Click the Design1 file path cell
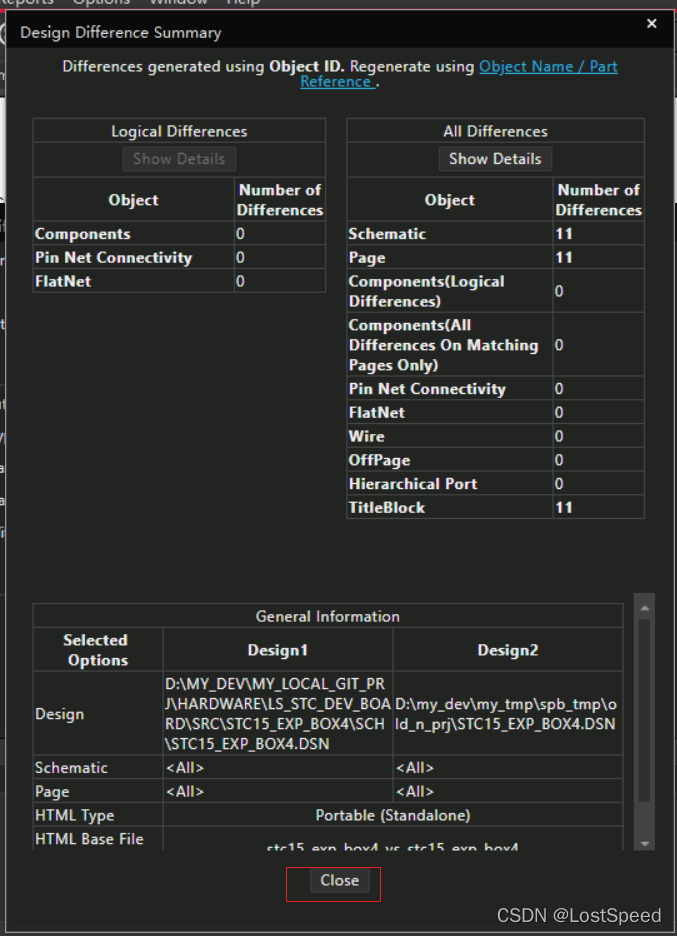The height and width of the screenshot is (936, 677). pyautogui.click(x=277, y=714)
